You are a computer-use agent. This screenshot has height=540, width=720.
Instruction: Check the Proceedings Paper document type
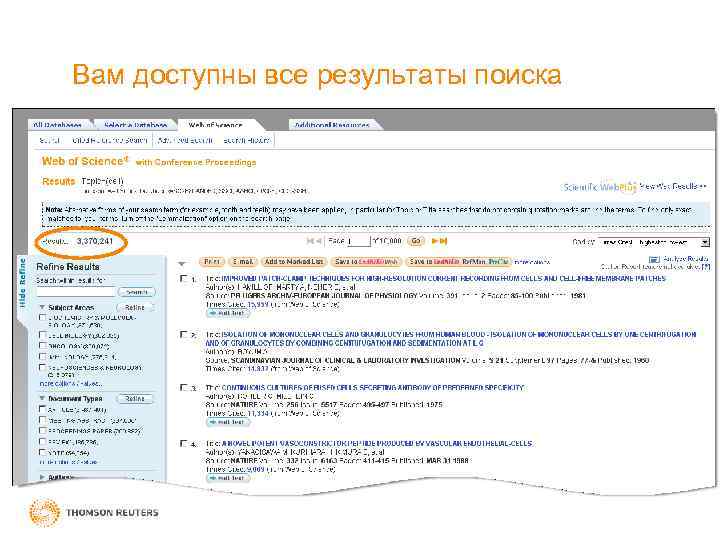(x=43, y=431)
